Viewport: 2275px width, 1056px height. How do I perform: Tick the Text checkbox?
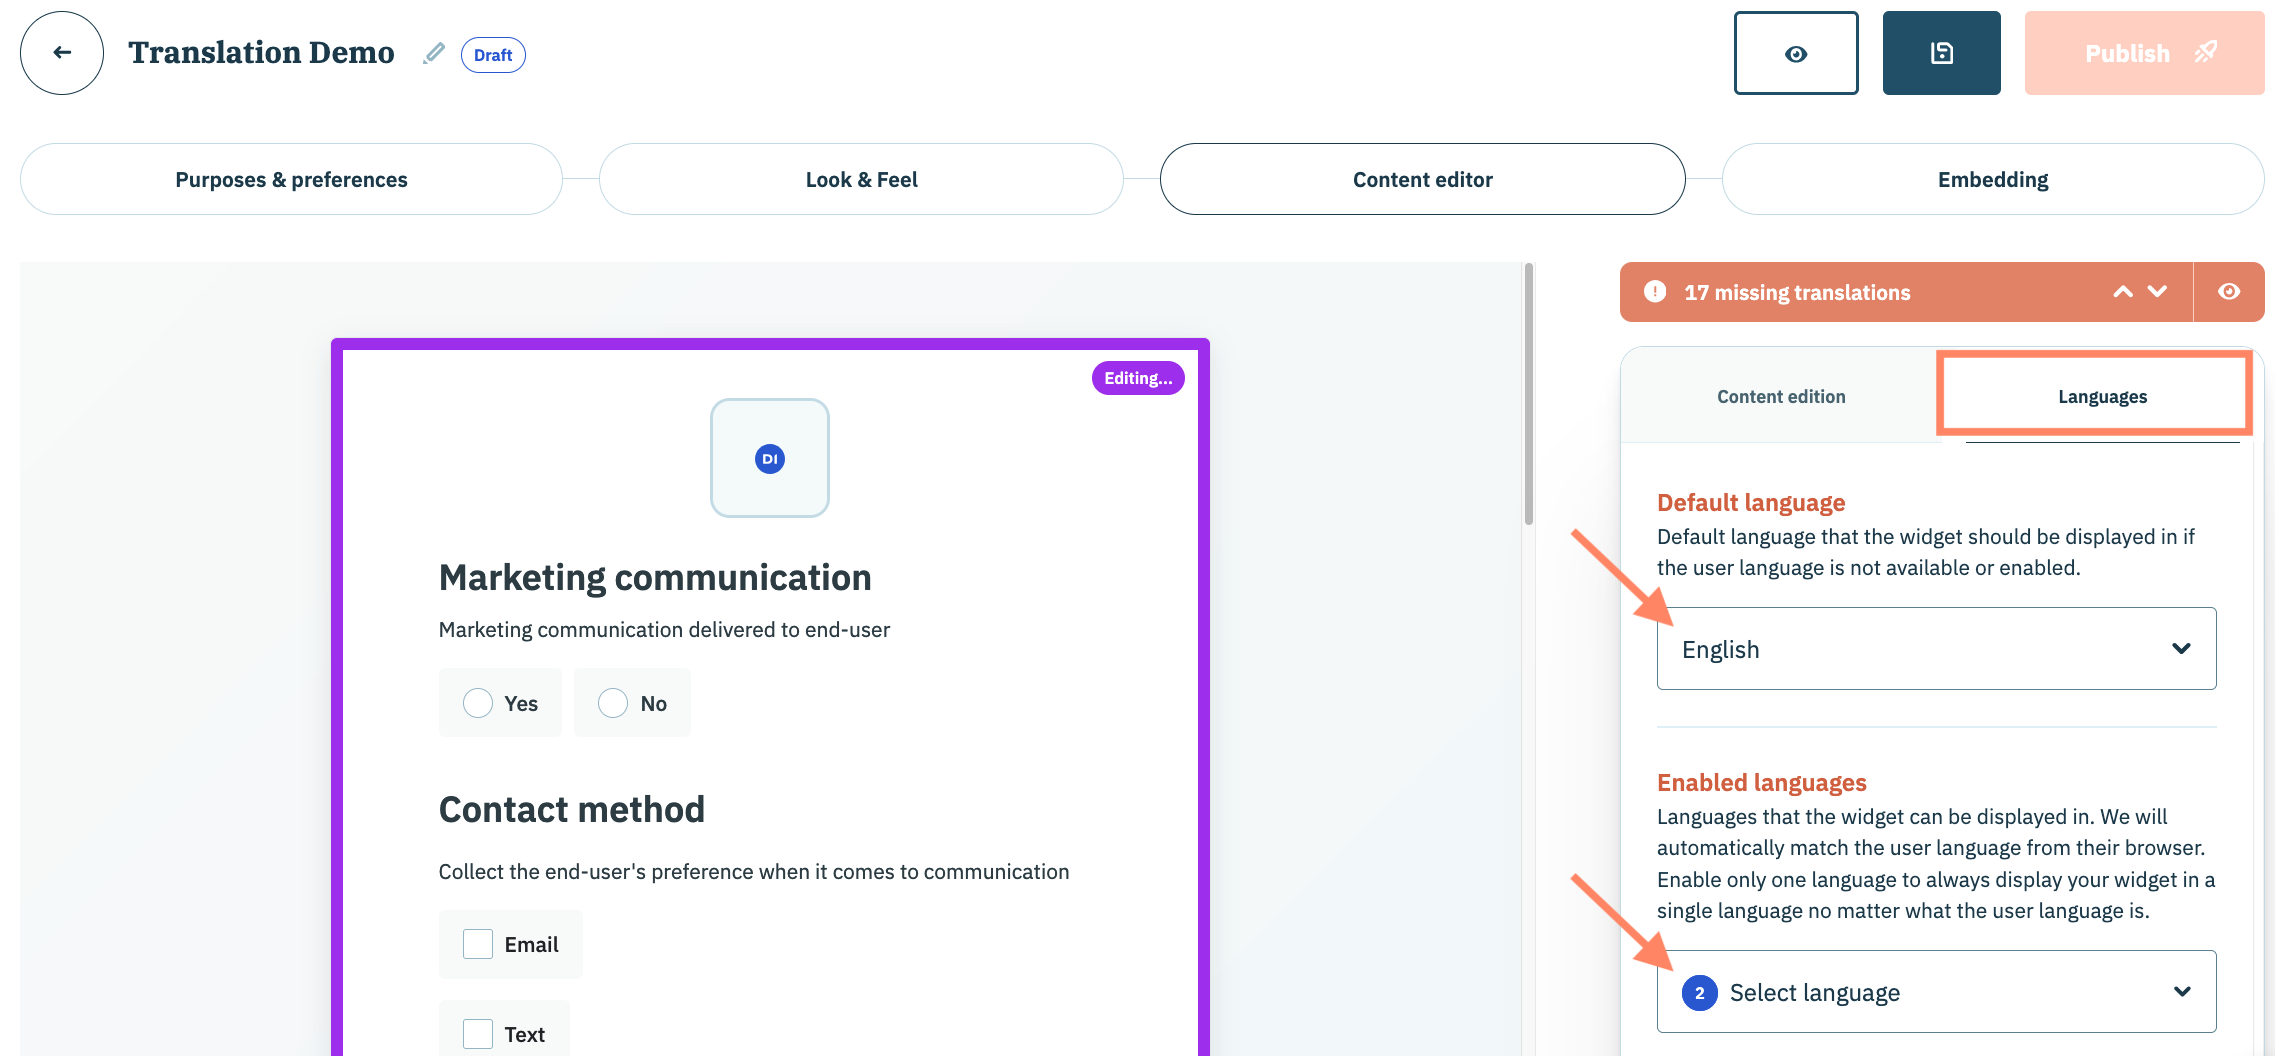click(478, 1034)
